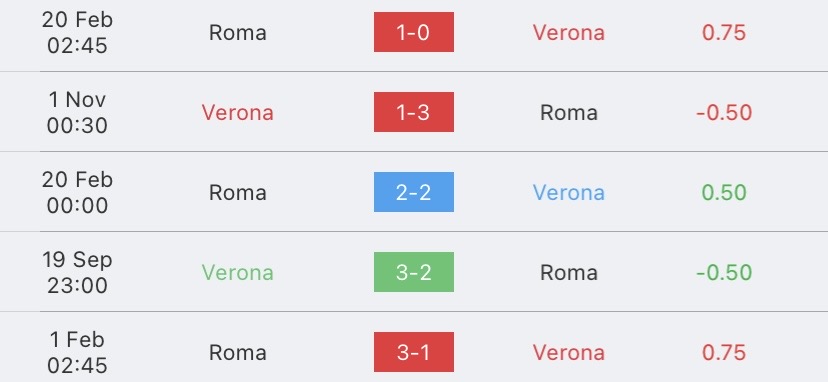This screenshot has height=382, width=828.
Task: Click the 0.75 handicap in the 1-0 row
Action: [724, 33]
